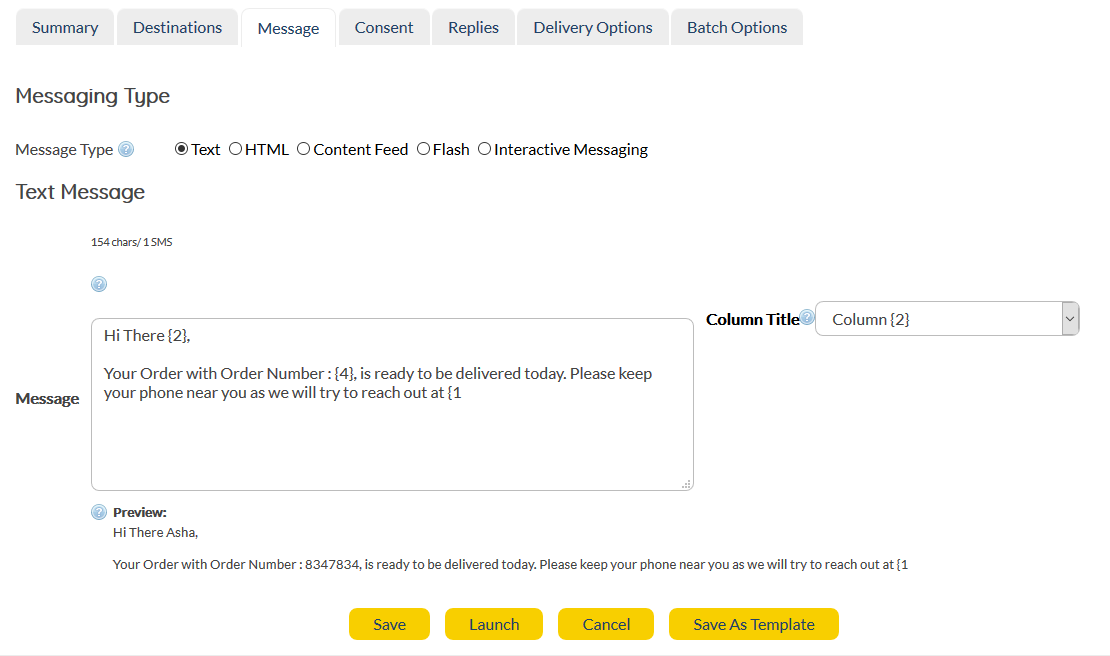The width and height of the screenshot is (1110, 656).
Task: Click help icon next to Preview label
Action: coord(99,512)
